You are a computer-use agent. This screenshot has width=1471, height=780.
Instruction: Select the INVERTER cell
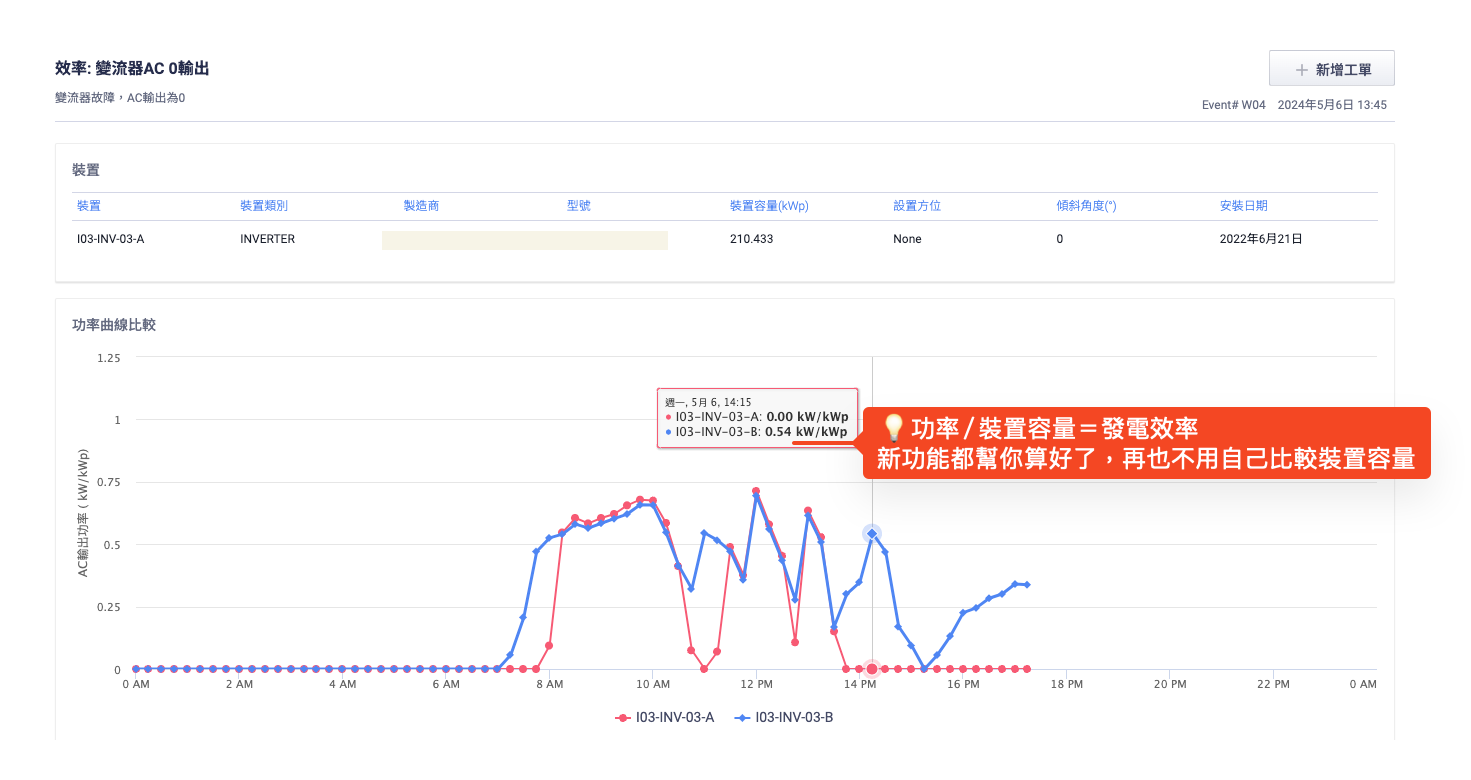click(267, 239)
